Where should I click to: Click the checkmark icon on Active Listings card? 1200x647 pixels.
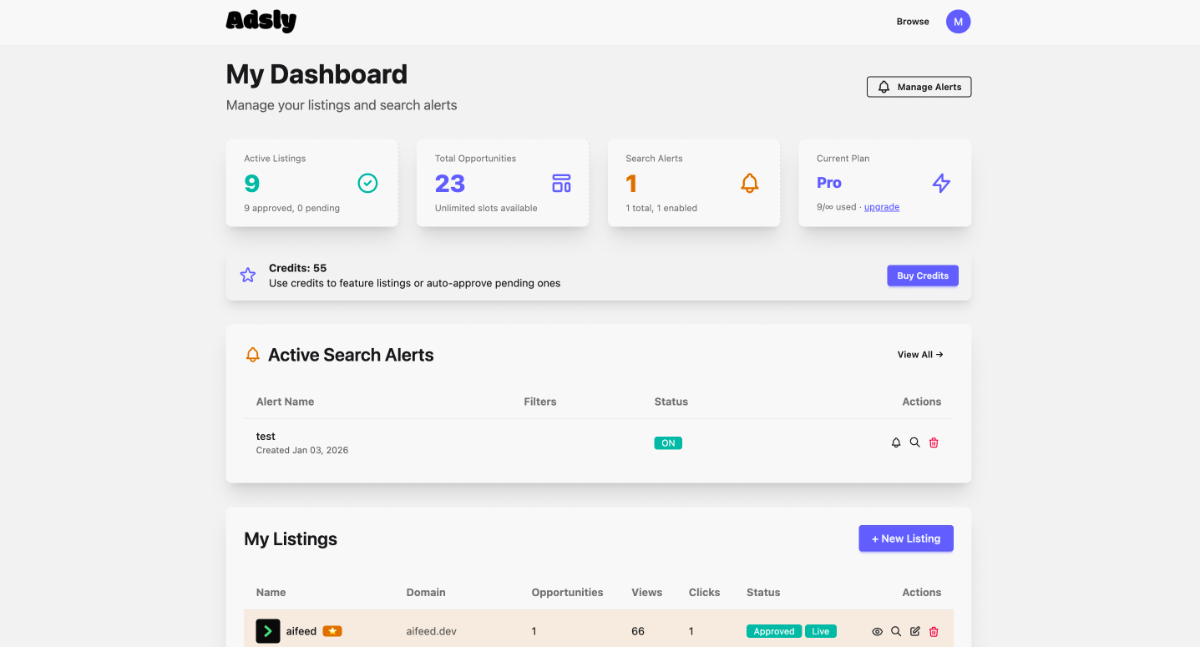click(368, 183)
